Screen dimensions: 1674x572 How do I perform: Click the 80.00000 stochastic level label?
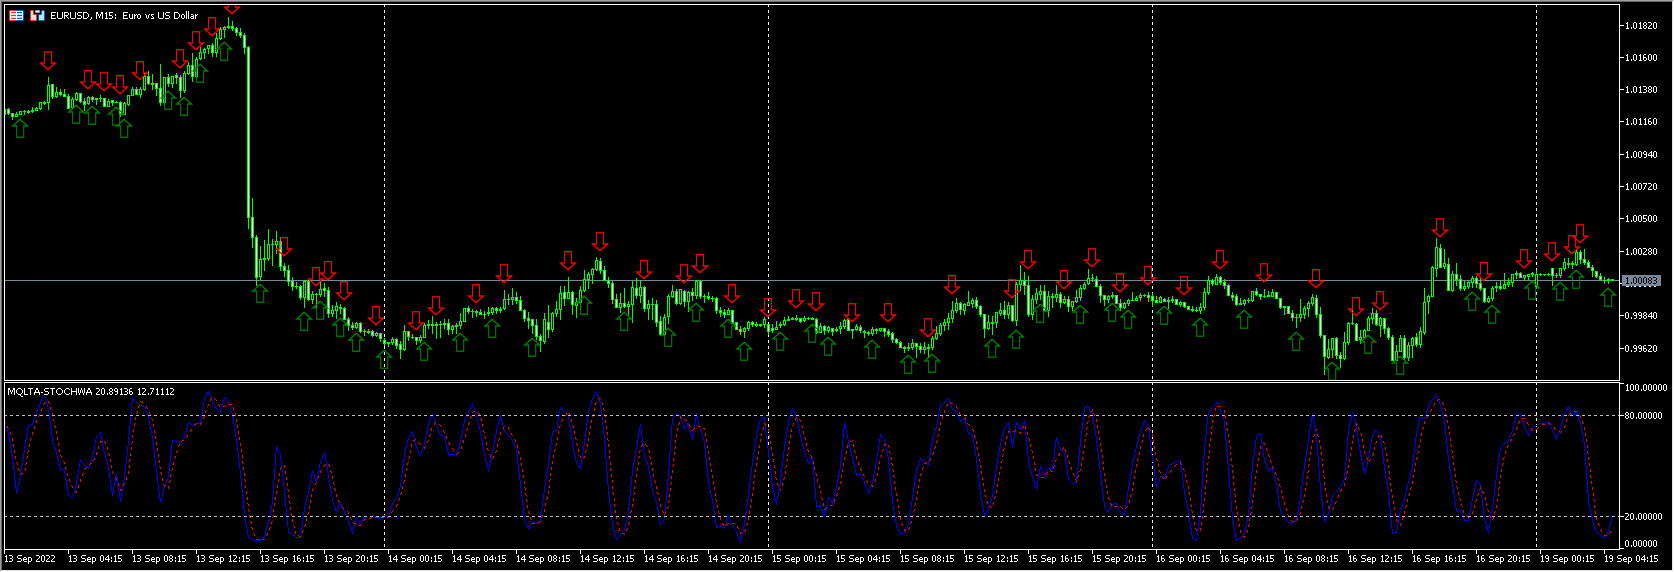[x=1645, y=416]
